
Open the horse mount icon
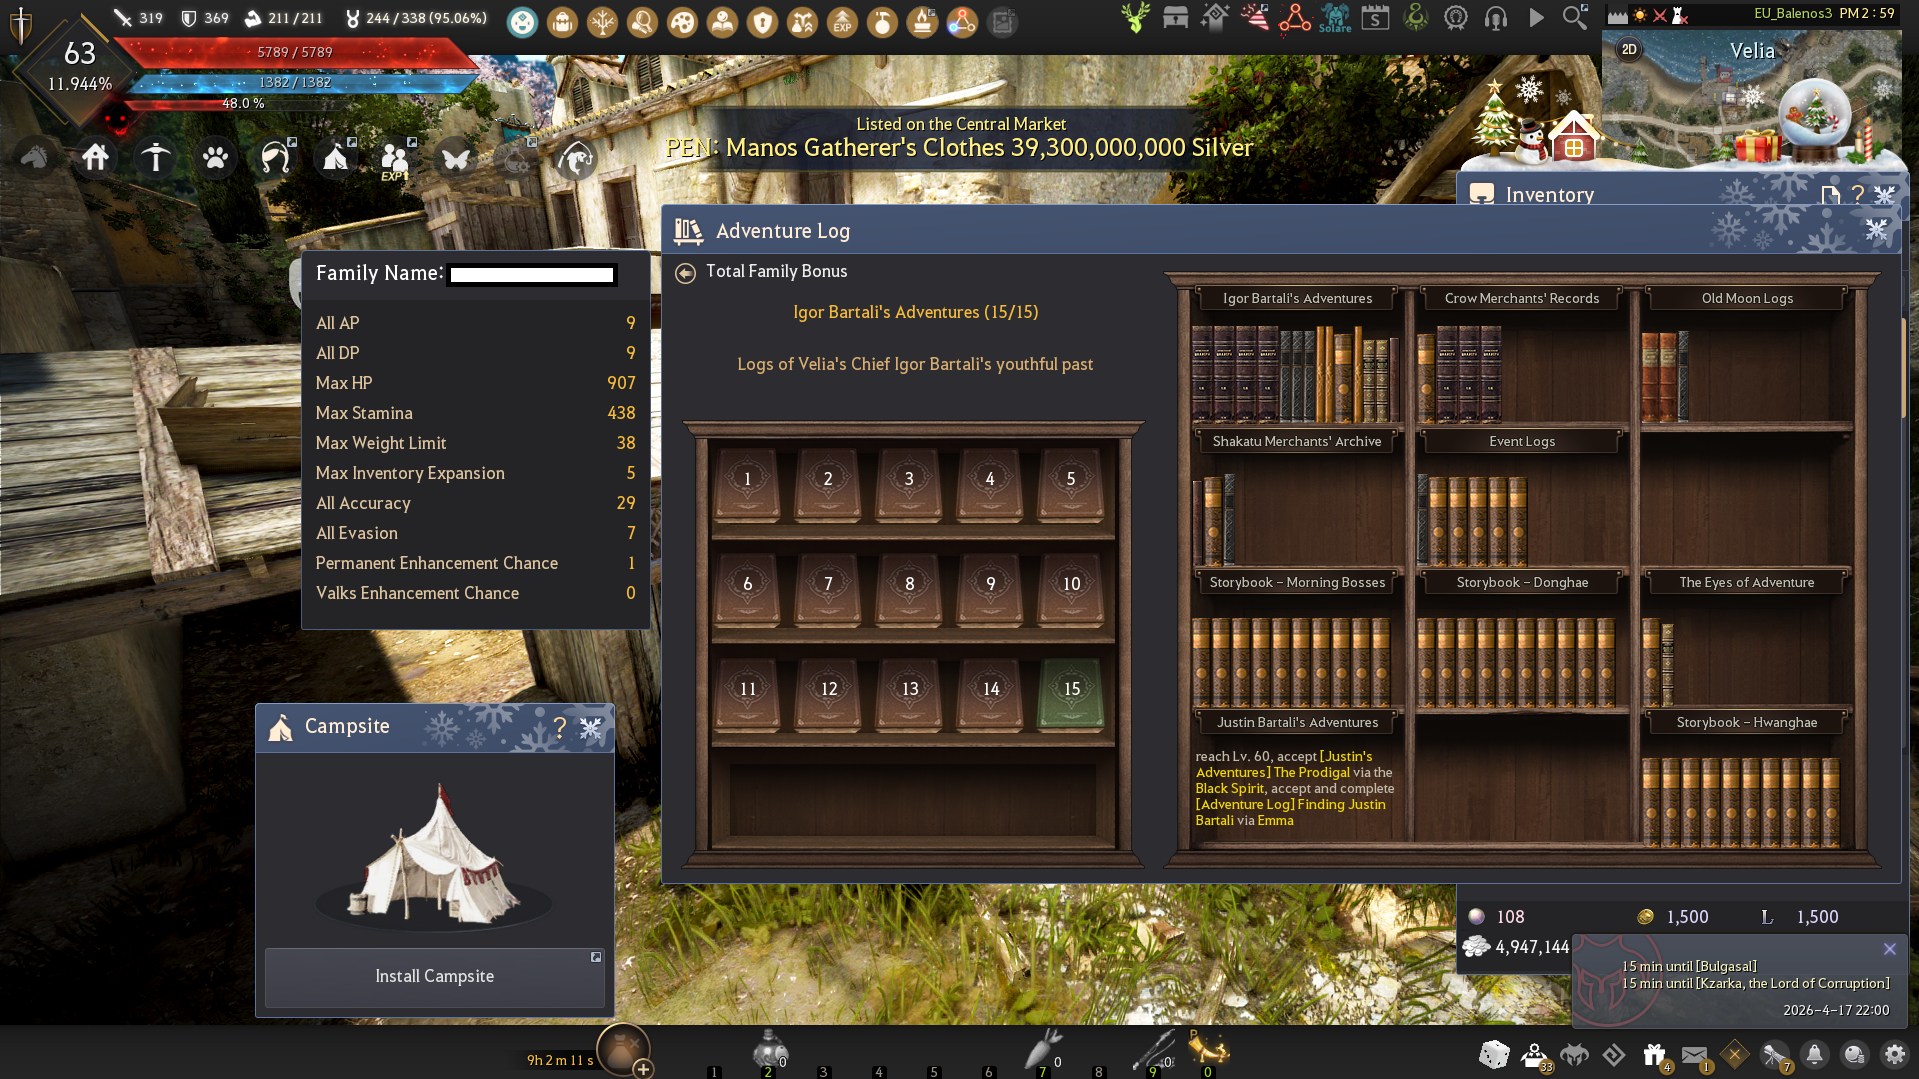35,158
